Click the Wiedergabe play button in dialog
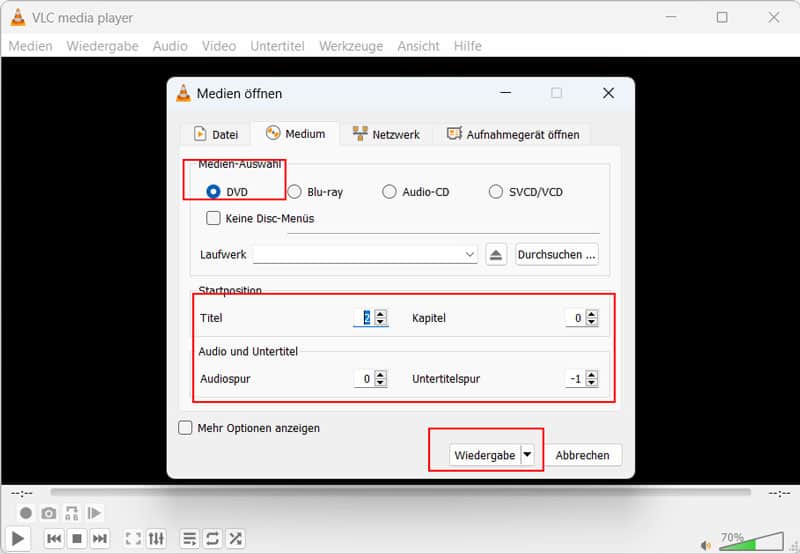 485,455
